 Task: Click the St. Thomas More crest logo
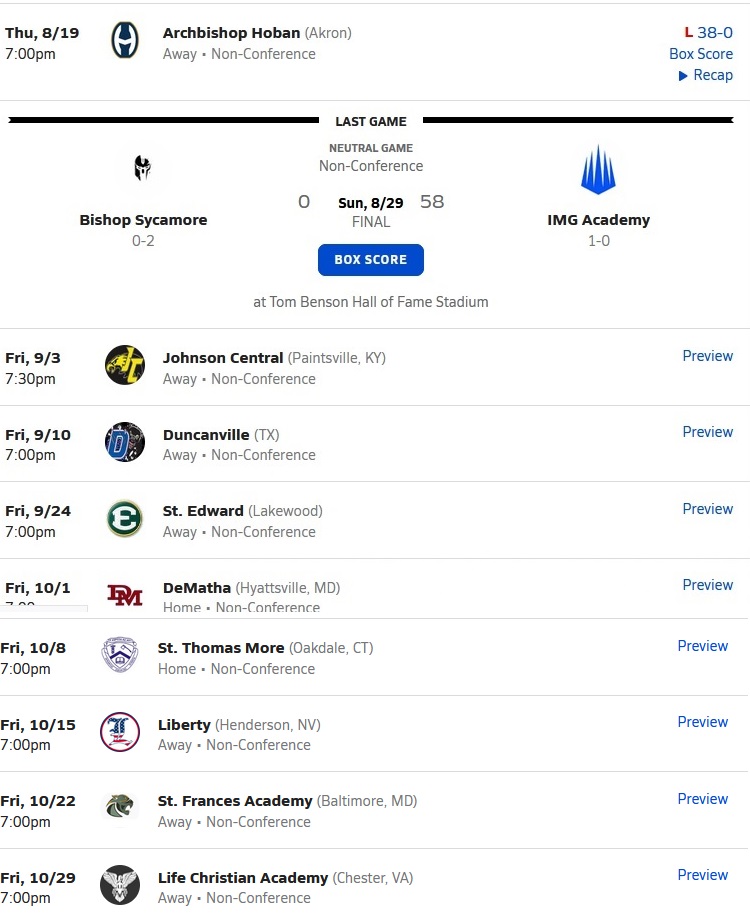120,656
